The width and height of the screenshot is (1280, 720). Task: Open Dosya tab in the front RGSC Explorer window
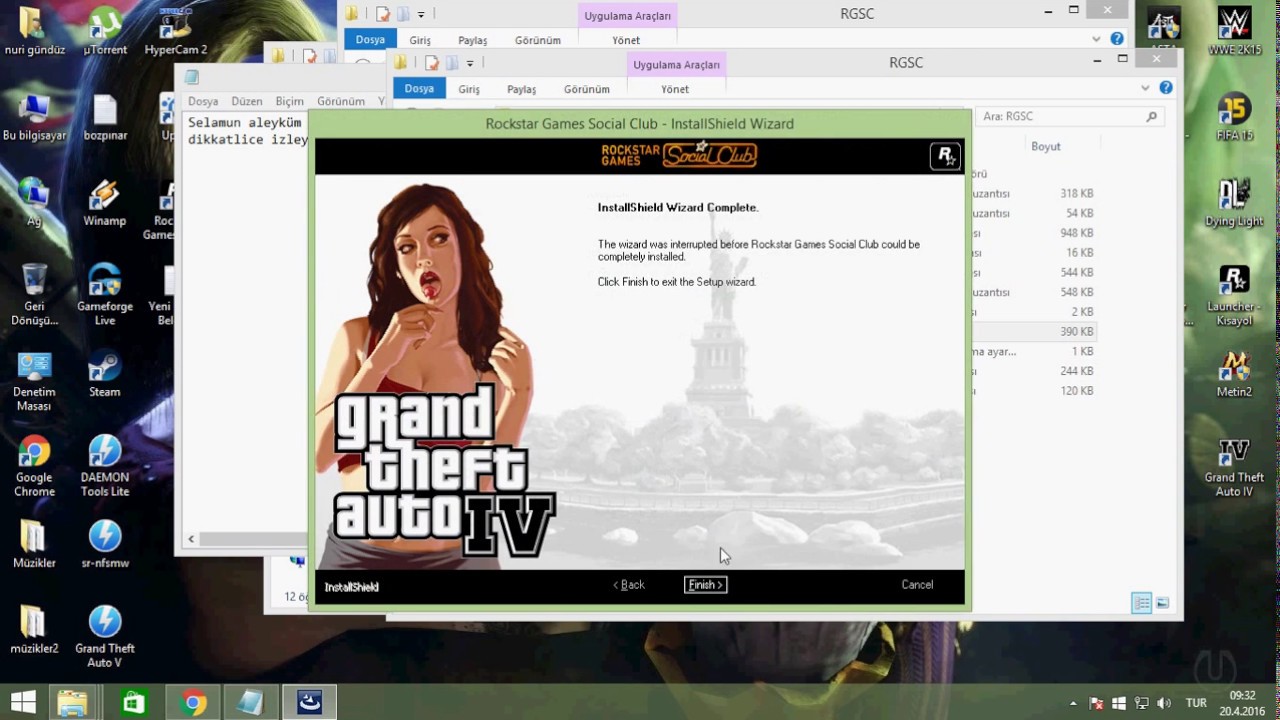pyautogui.click(x=419, y=89)
